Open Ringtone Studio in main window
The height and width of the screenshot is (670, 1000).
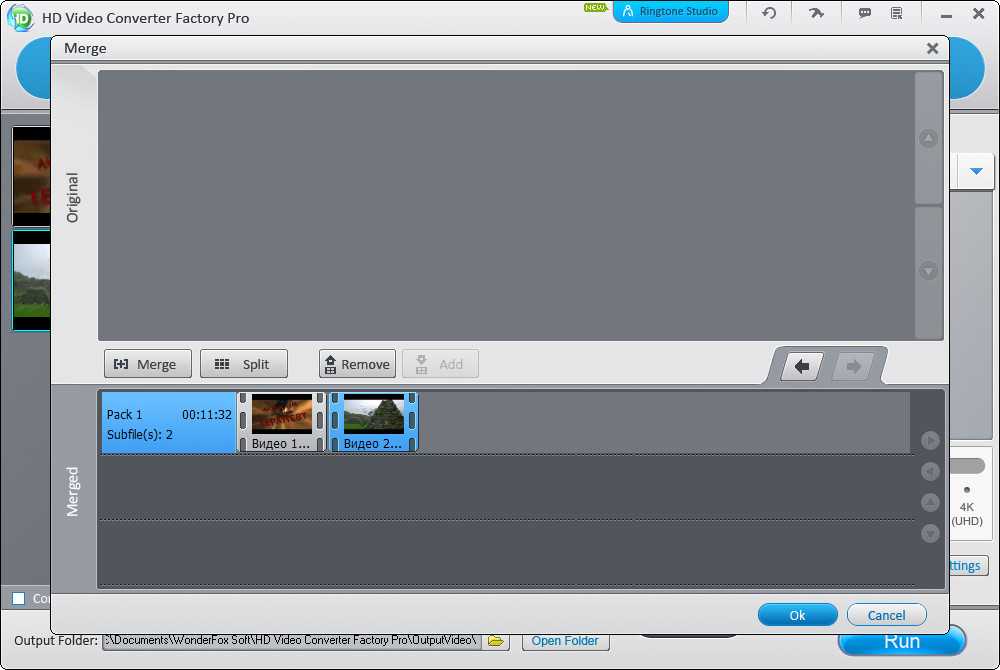click(670, 11)
